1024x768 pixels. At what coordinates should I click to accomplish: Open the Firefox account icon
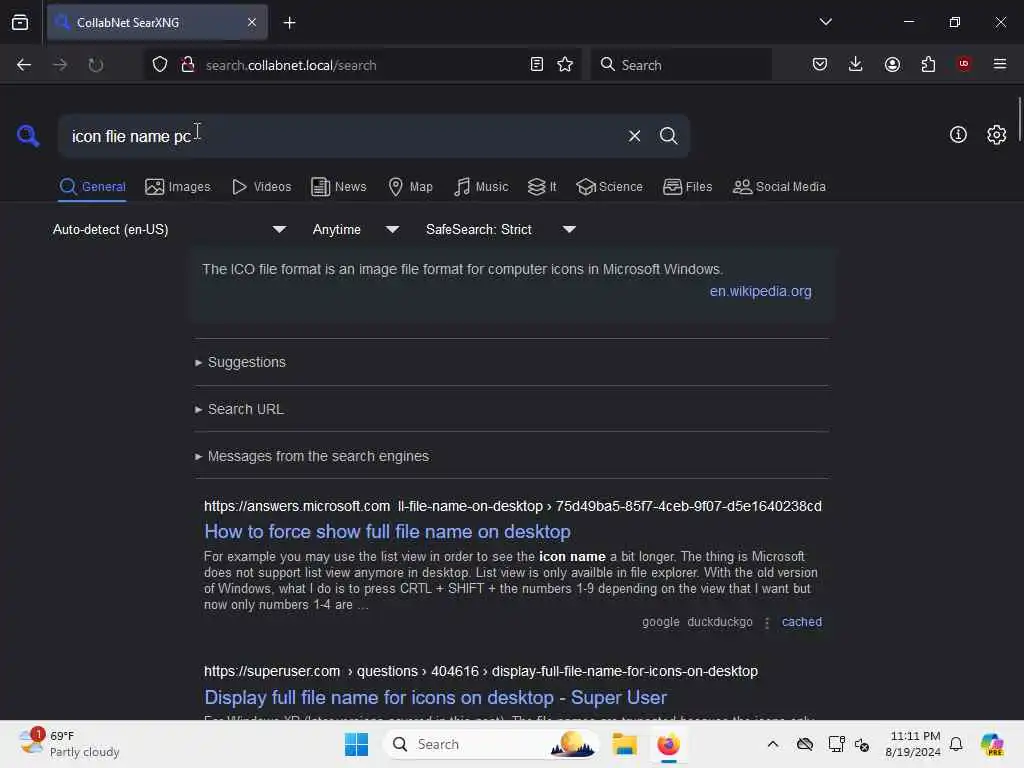892,64
